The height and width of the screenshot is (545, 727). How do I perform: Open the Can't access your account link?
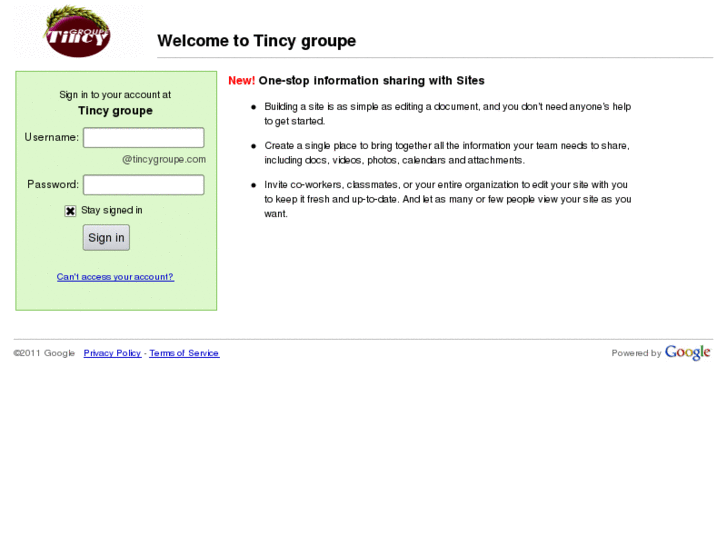click(x=115, y=277)
